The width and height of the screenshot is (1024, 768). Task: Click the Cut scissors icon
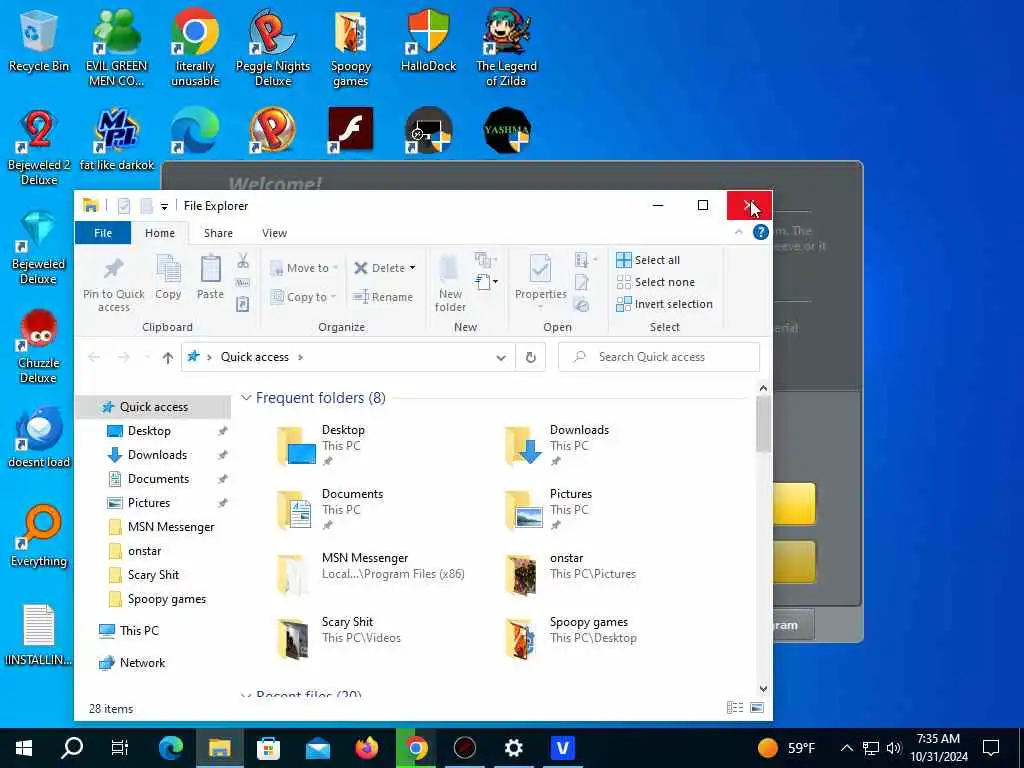pos(243,261)
